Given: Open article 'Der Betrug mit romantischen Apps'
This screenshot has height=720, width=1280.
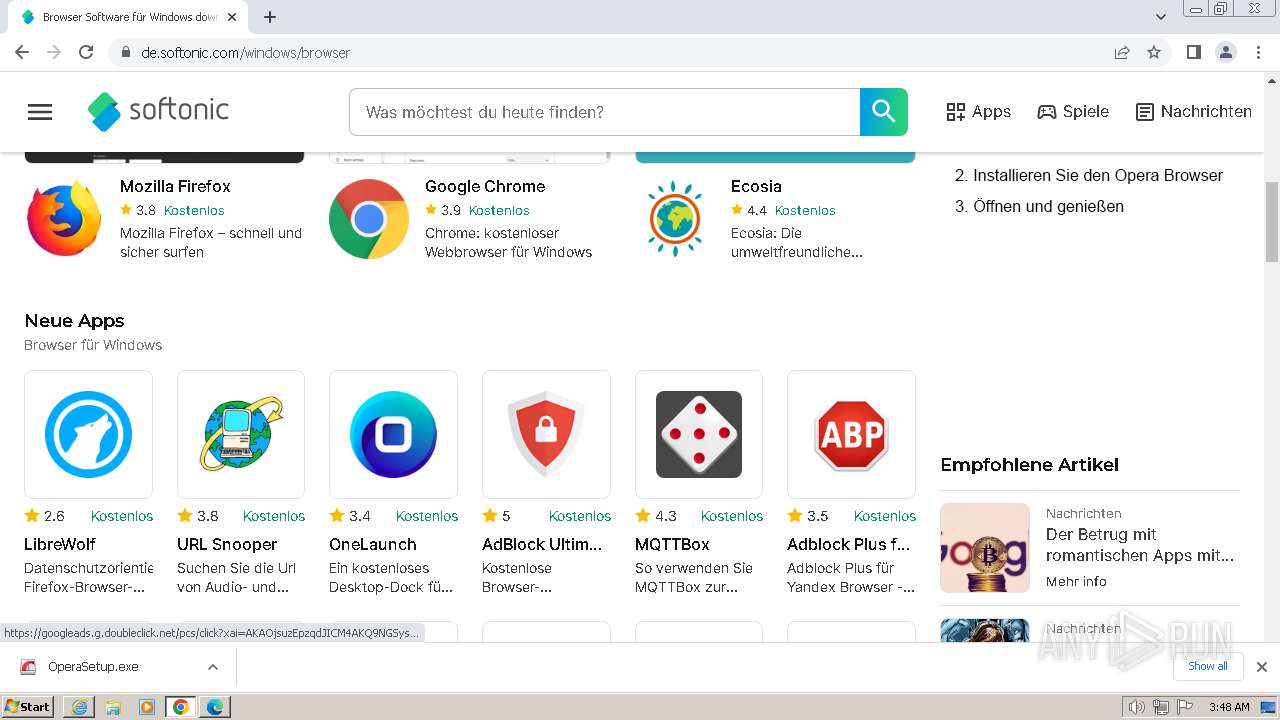Looking at the screenshot, I should tap(1140, 544).
